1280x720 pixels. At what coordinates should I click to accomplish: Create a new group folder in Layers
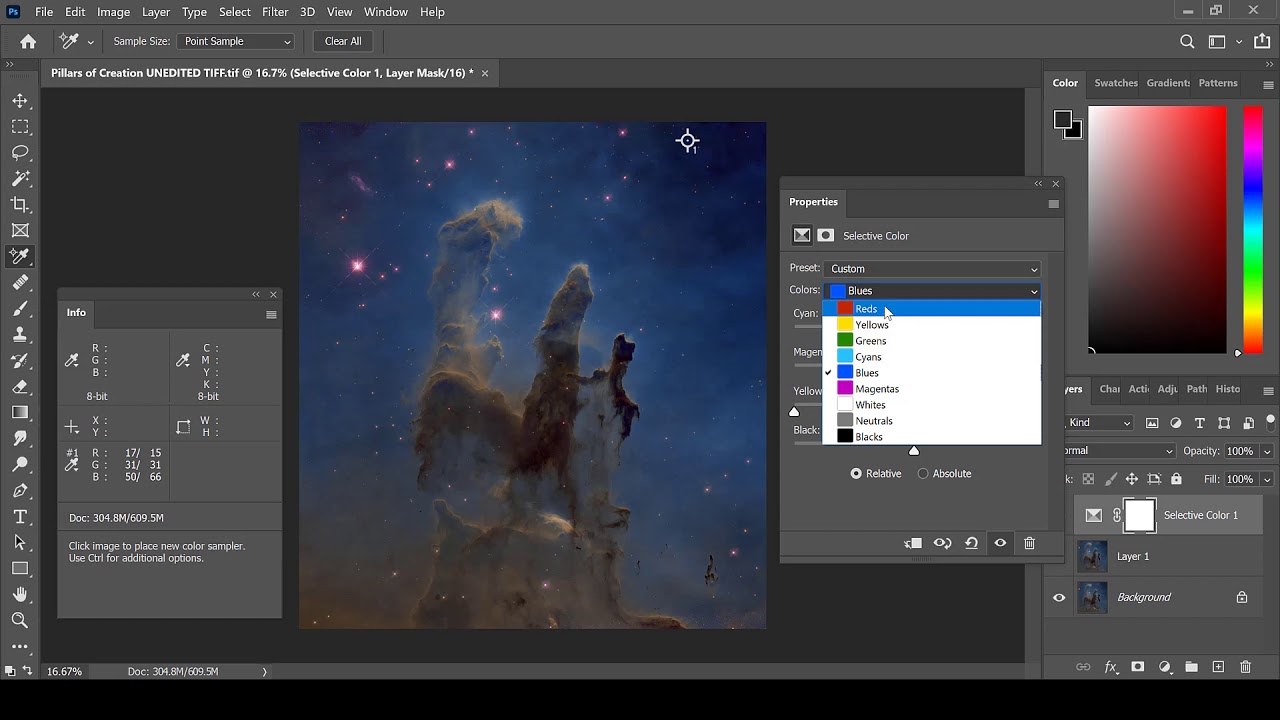pos(1191,667)
